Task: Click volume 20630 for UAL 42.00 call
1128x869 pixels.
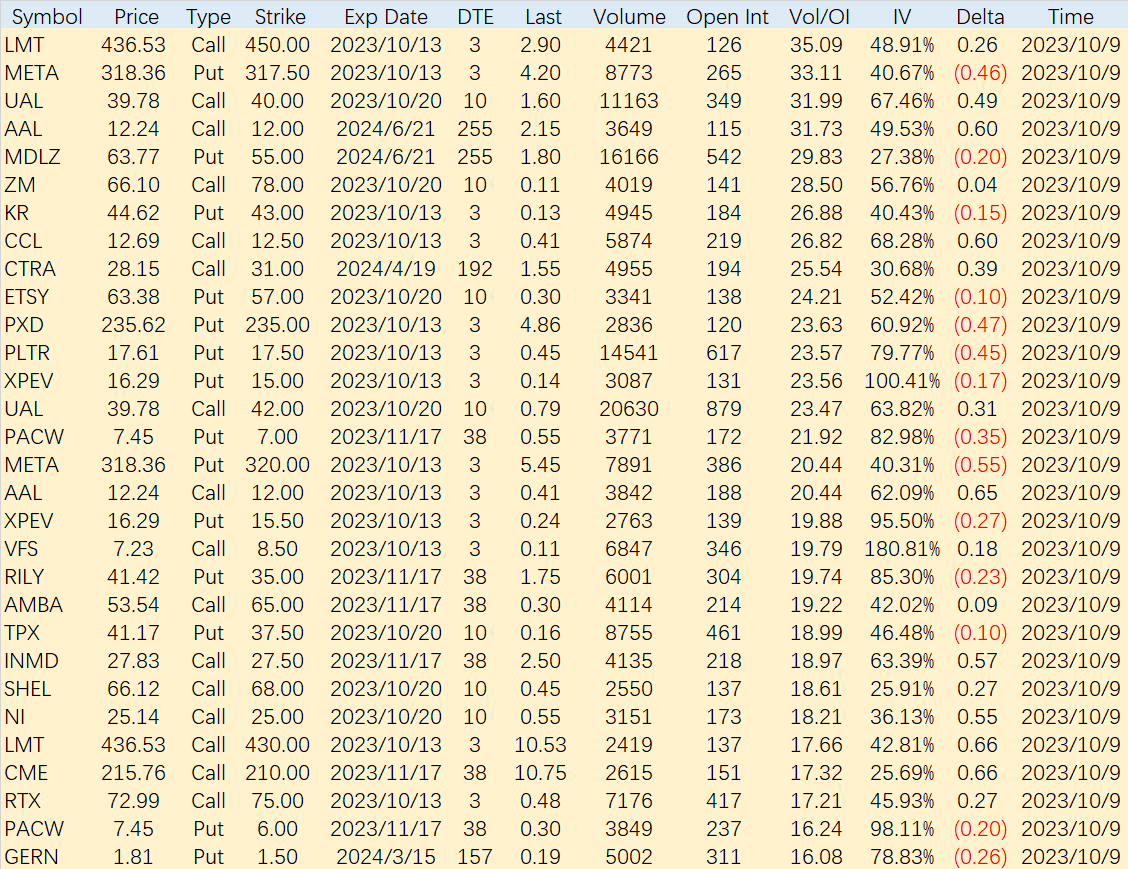Action: [x=629, y=409]
